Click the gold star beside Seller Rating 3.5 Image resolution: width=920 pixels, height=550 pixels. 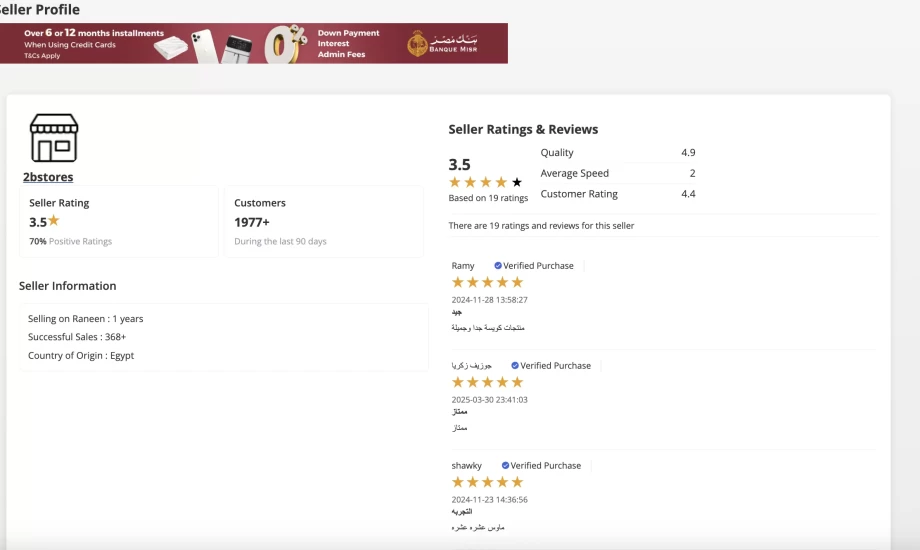54,220
